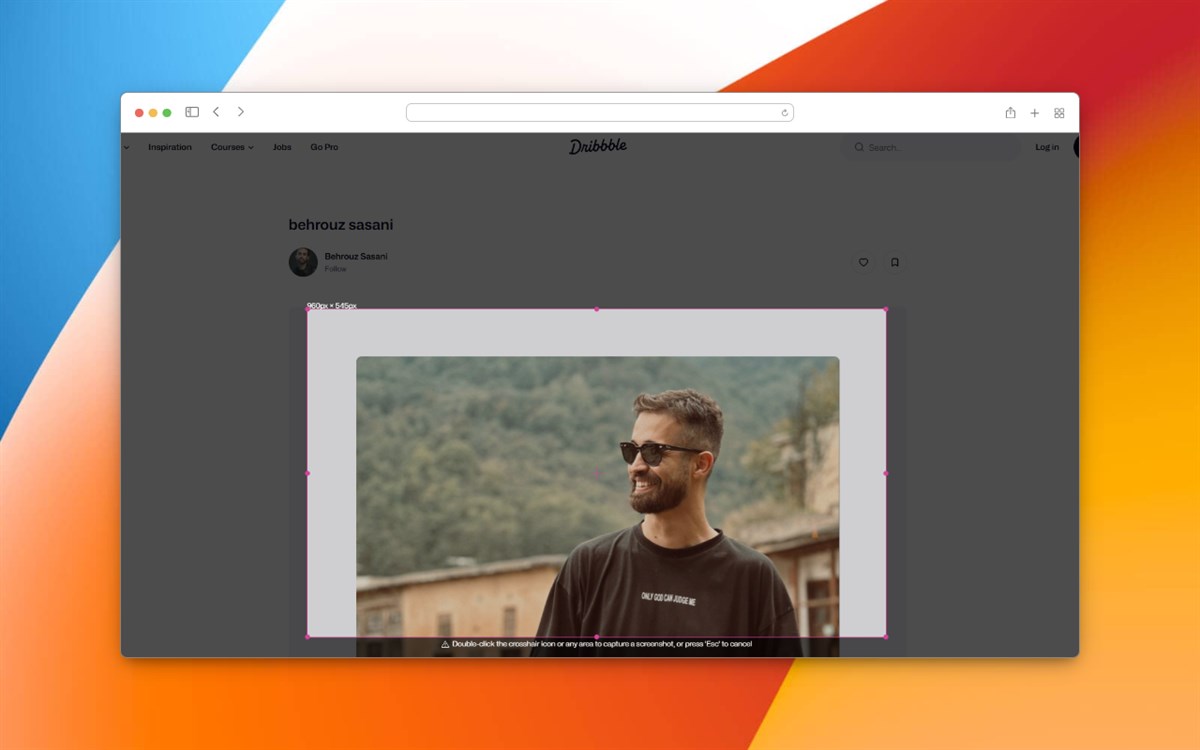The height and width of the screenshot is (750, 1200).
Task: Like the shot with heart icon
Action: 863,262
